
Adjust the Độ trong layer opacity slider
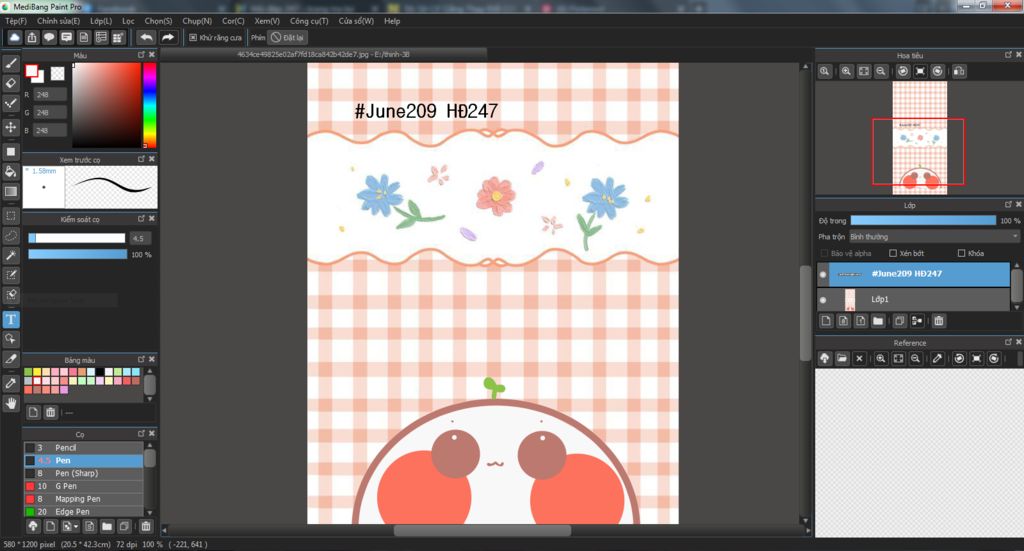pos(923,221)
